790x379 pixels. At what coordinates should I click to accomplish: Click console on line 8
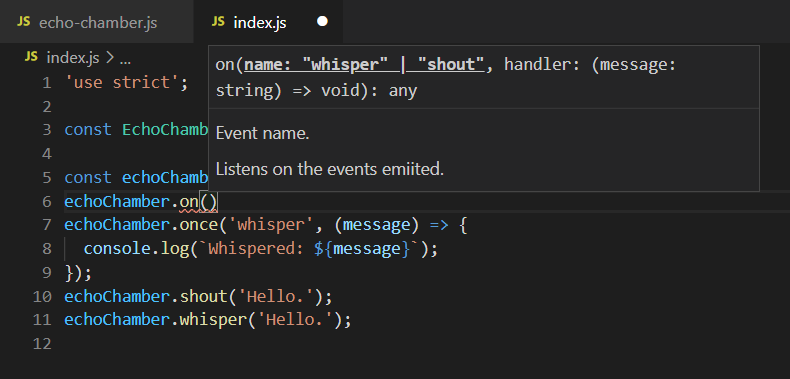click(x=117, y=249)
